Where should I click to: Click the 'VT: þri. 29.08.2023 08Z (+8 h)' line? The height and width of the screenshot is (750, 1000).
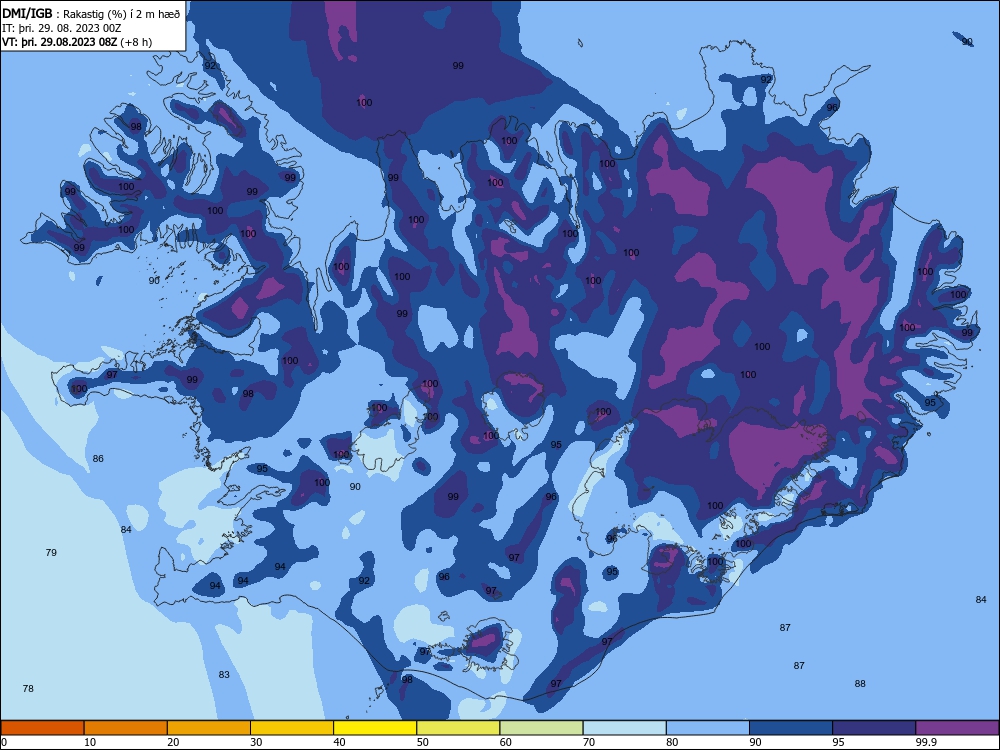(77, 42)
